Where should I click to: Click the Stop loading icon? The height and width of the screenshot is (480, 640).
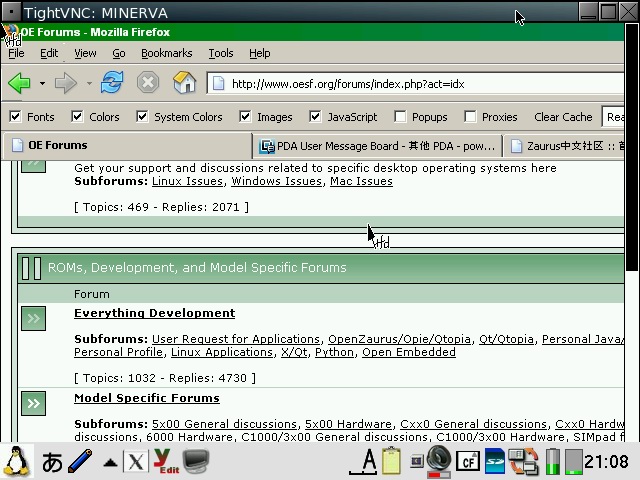(x=147, y=83)
